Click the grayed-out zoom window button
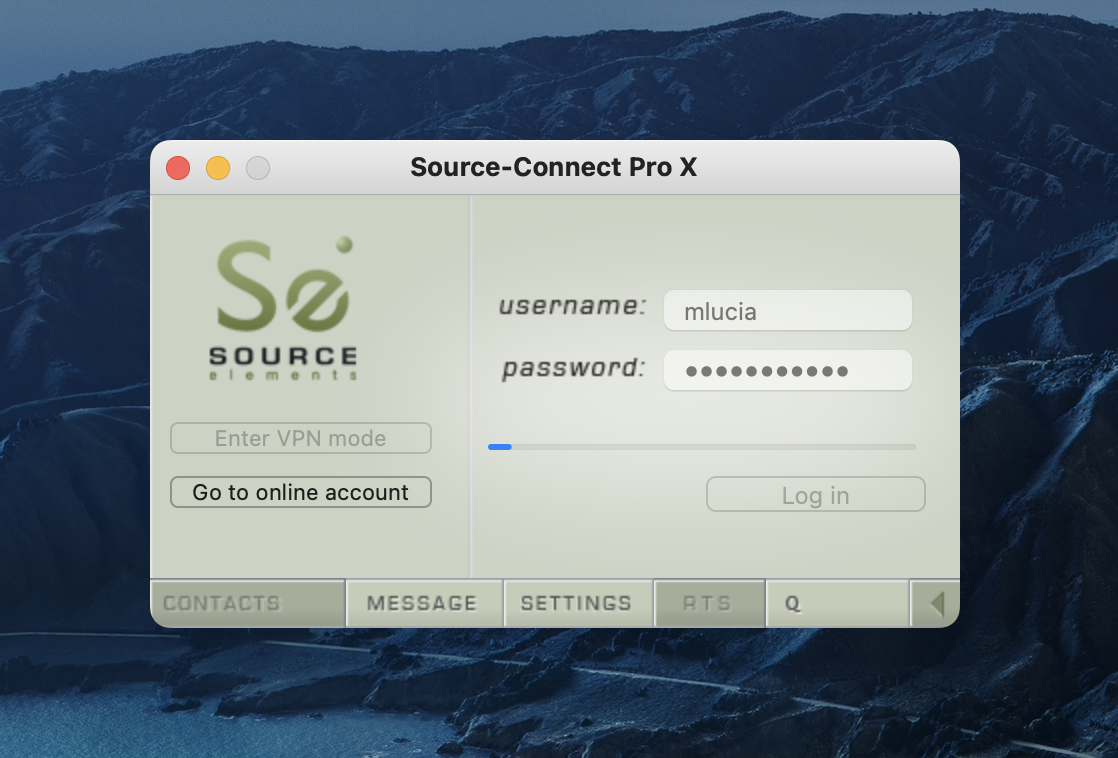 click(258, 168)
